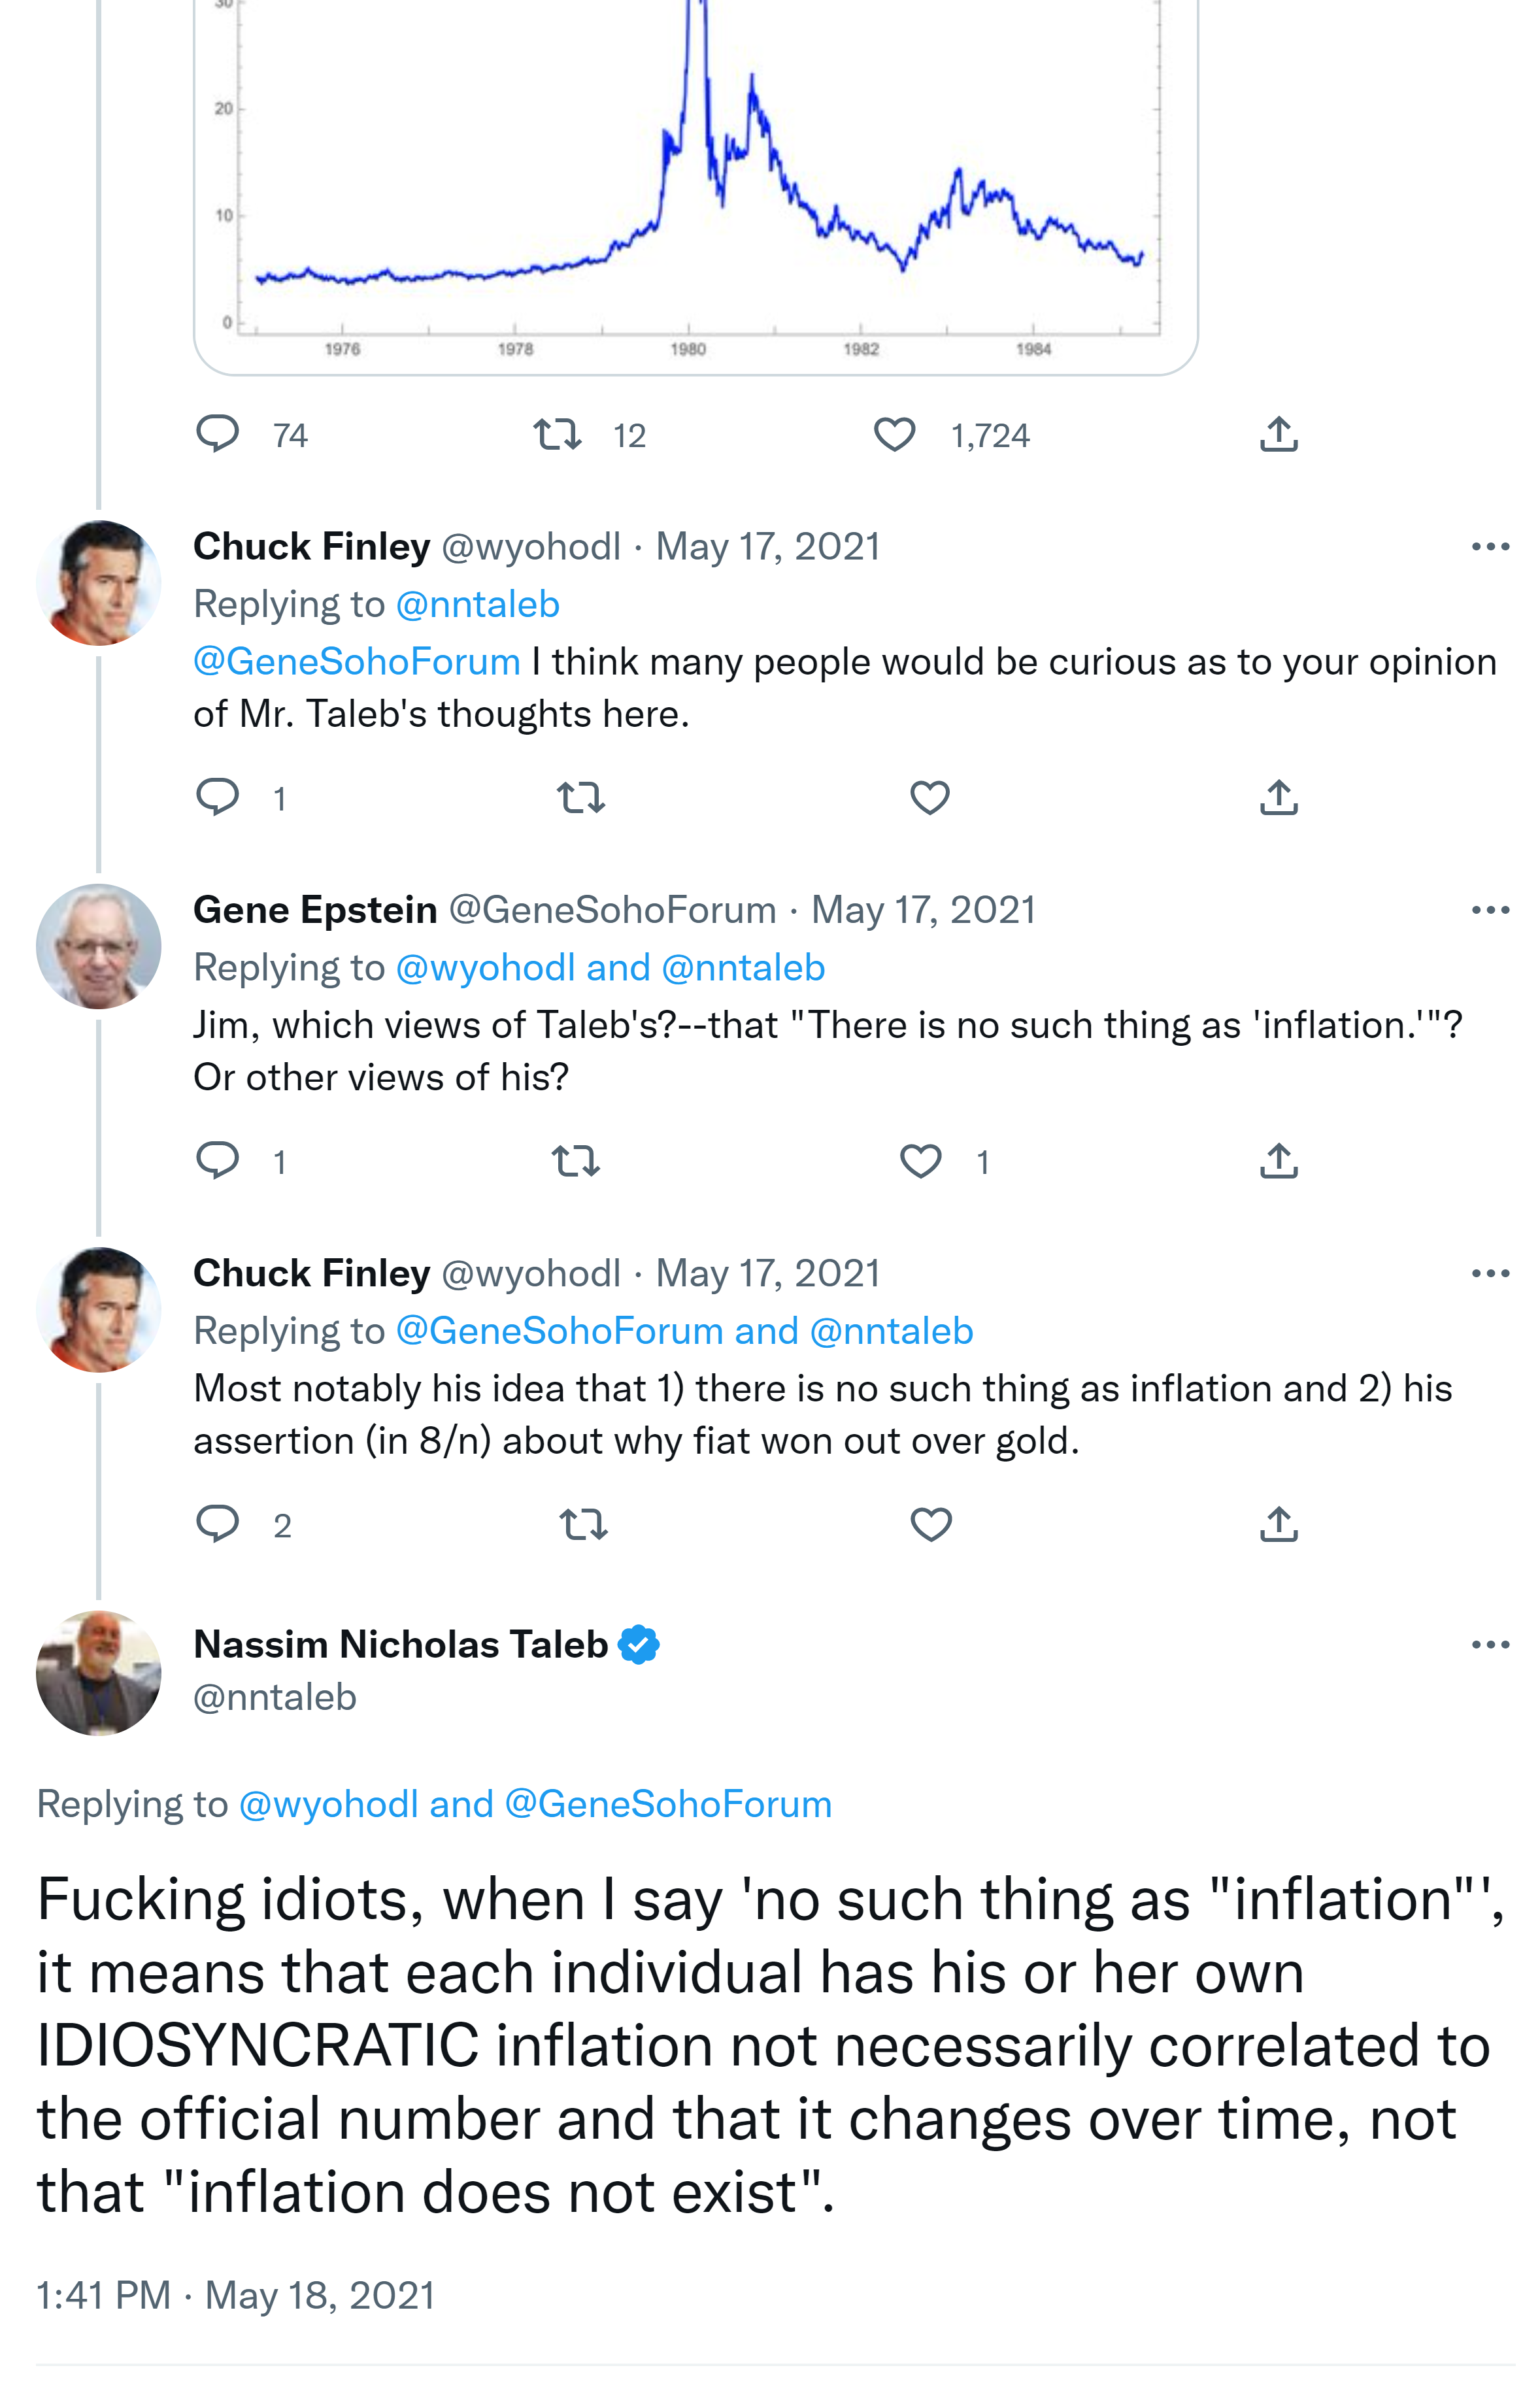Like Gene Epstein's reply tweet
The height and width of the screenshot is (2408, 1540).
click(x=920, y=1161)
